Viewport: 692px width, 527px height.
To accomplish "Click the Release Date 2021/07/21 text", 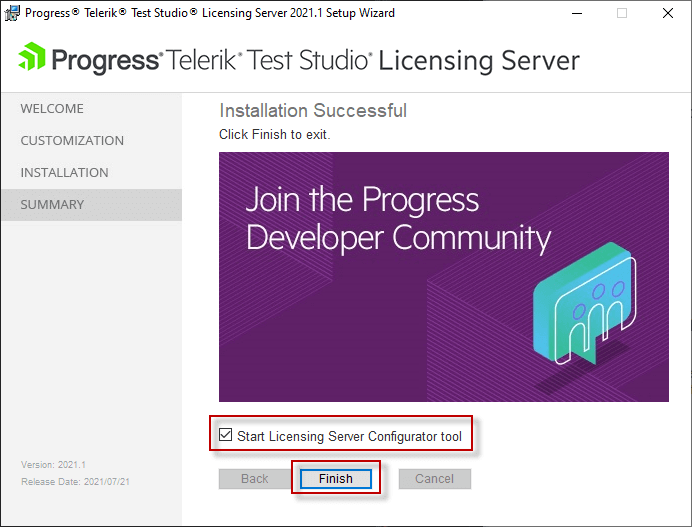I will (75, 482).
